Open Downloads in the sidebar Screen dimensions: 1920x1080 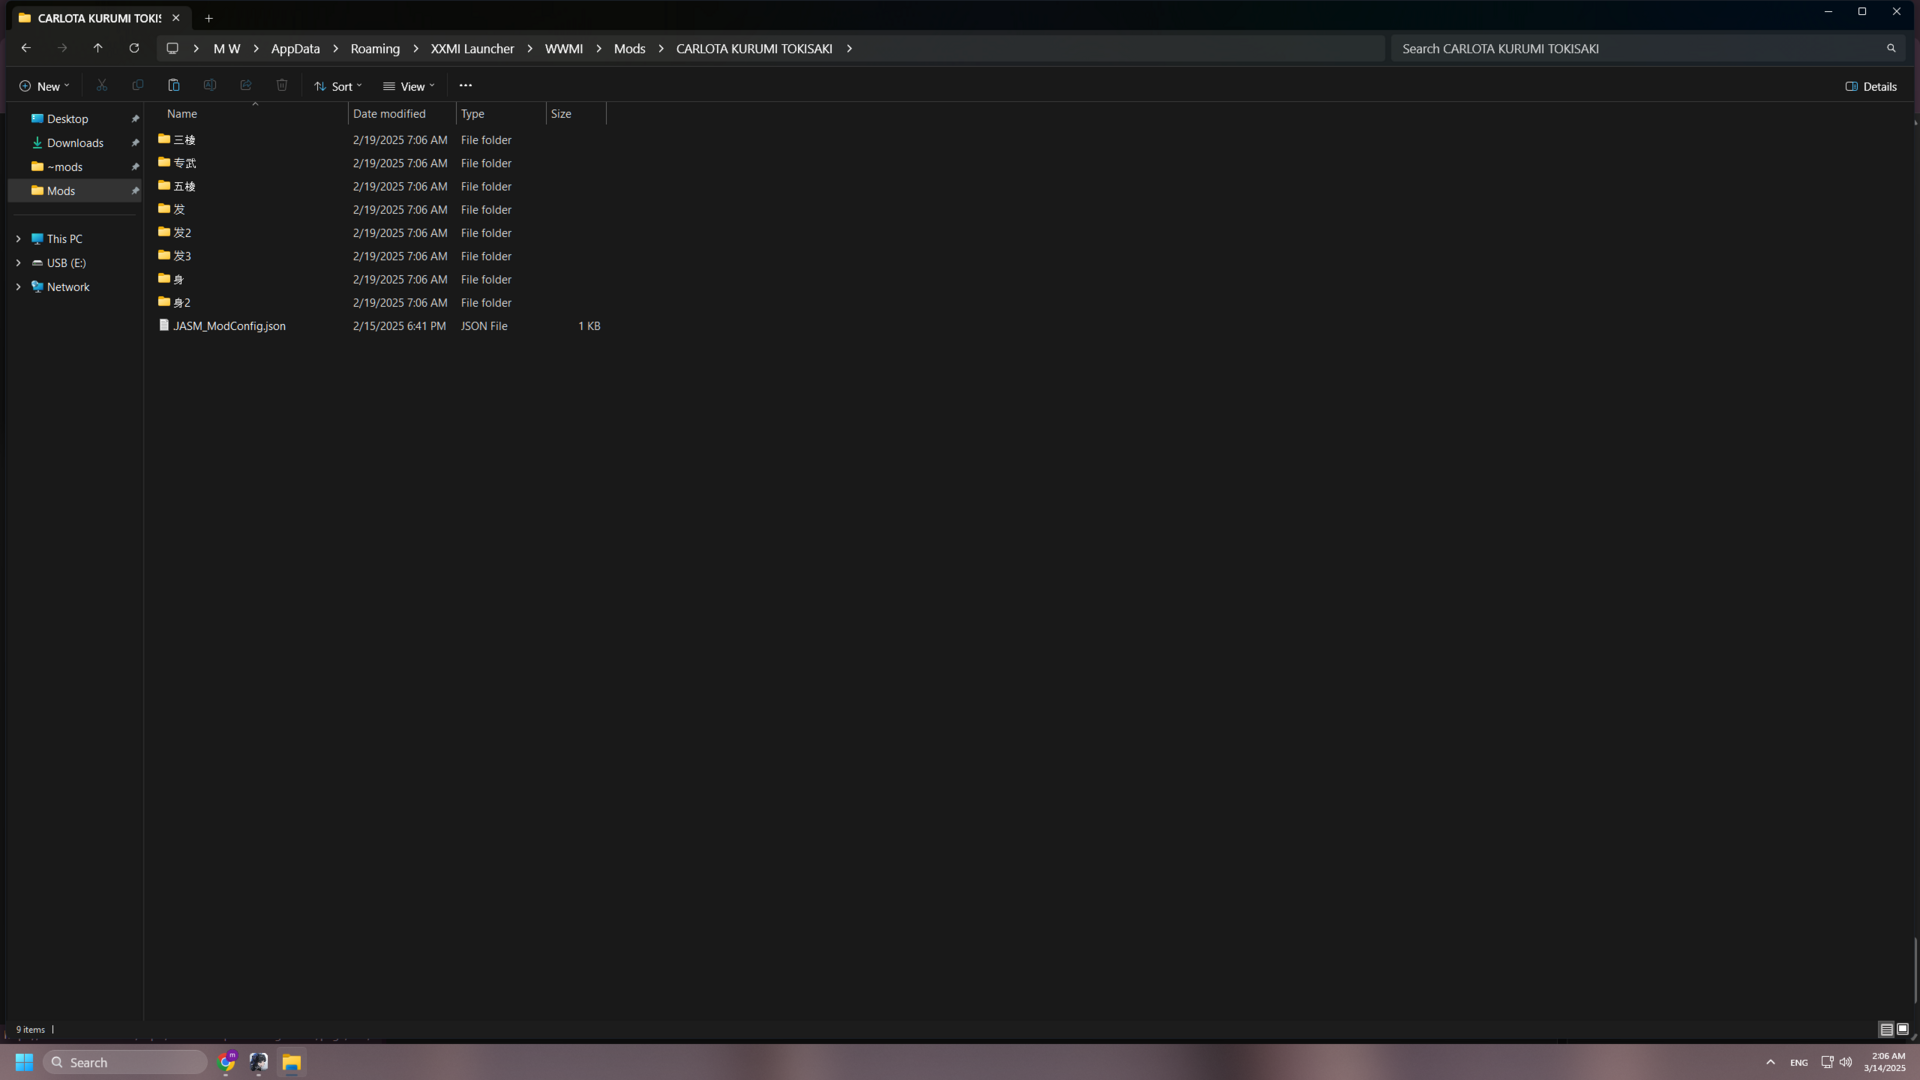(x=75, y=143)
